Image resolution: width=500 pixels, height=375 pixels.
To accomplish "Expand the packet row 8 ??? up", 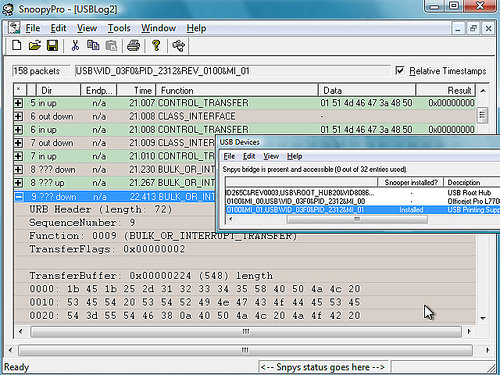I will point(18,183).
